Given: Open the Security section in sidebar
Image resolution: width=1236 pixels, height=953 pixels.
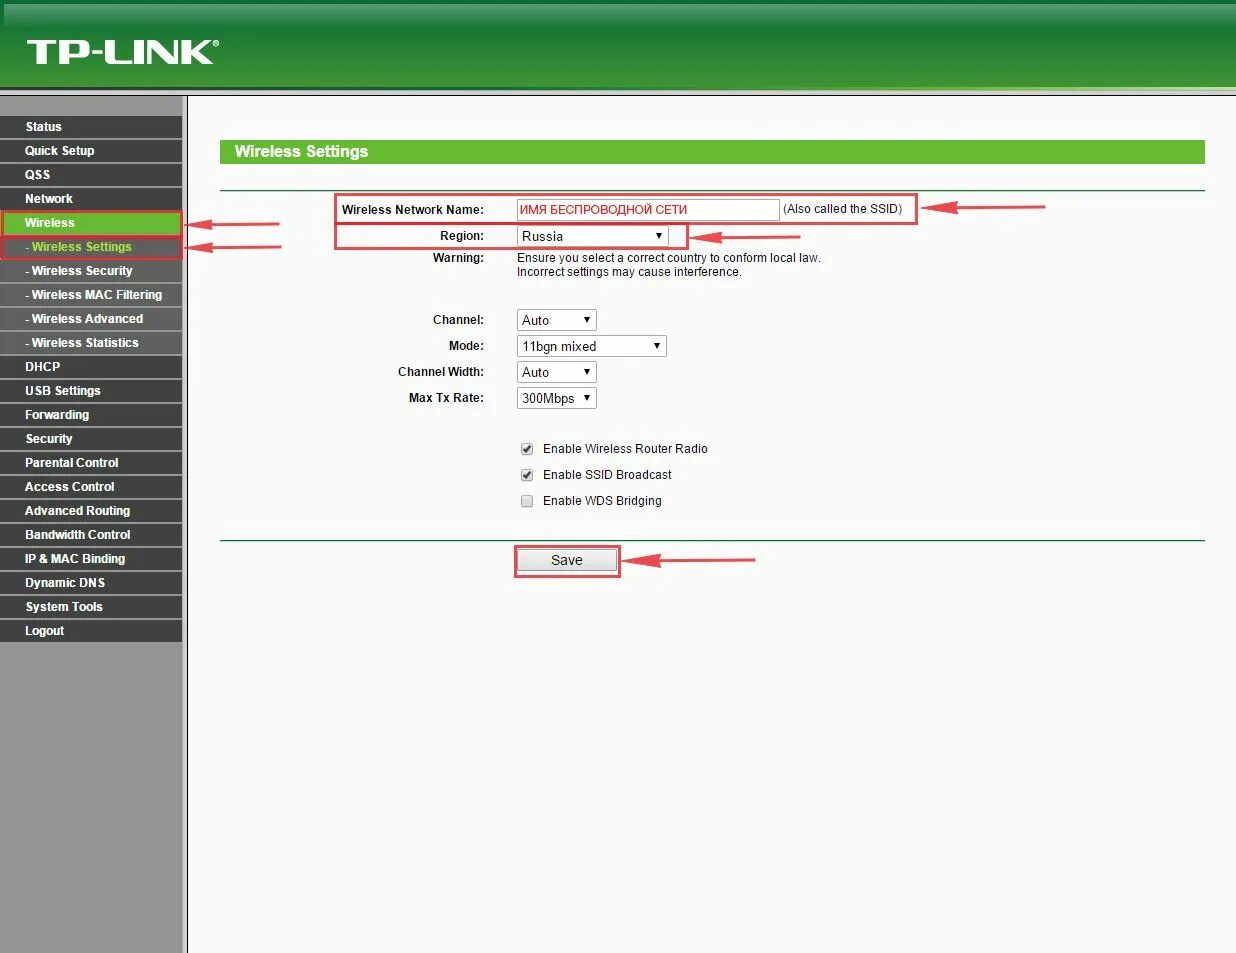Looking at the screenshot, I should pos(91,439).
